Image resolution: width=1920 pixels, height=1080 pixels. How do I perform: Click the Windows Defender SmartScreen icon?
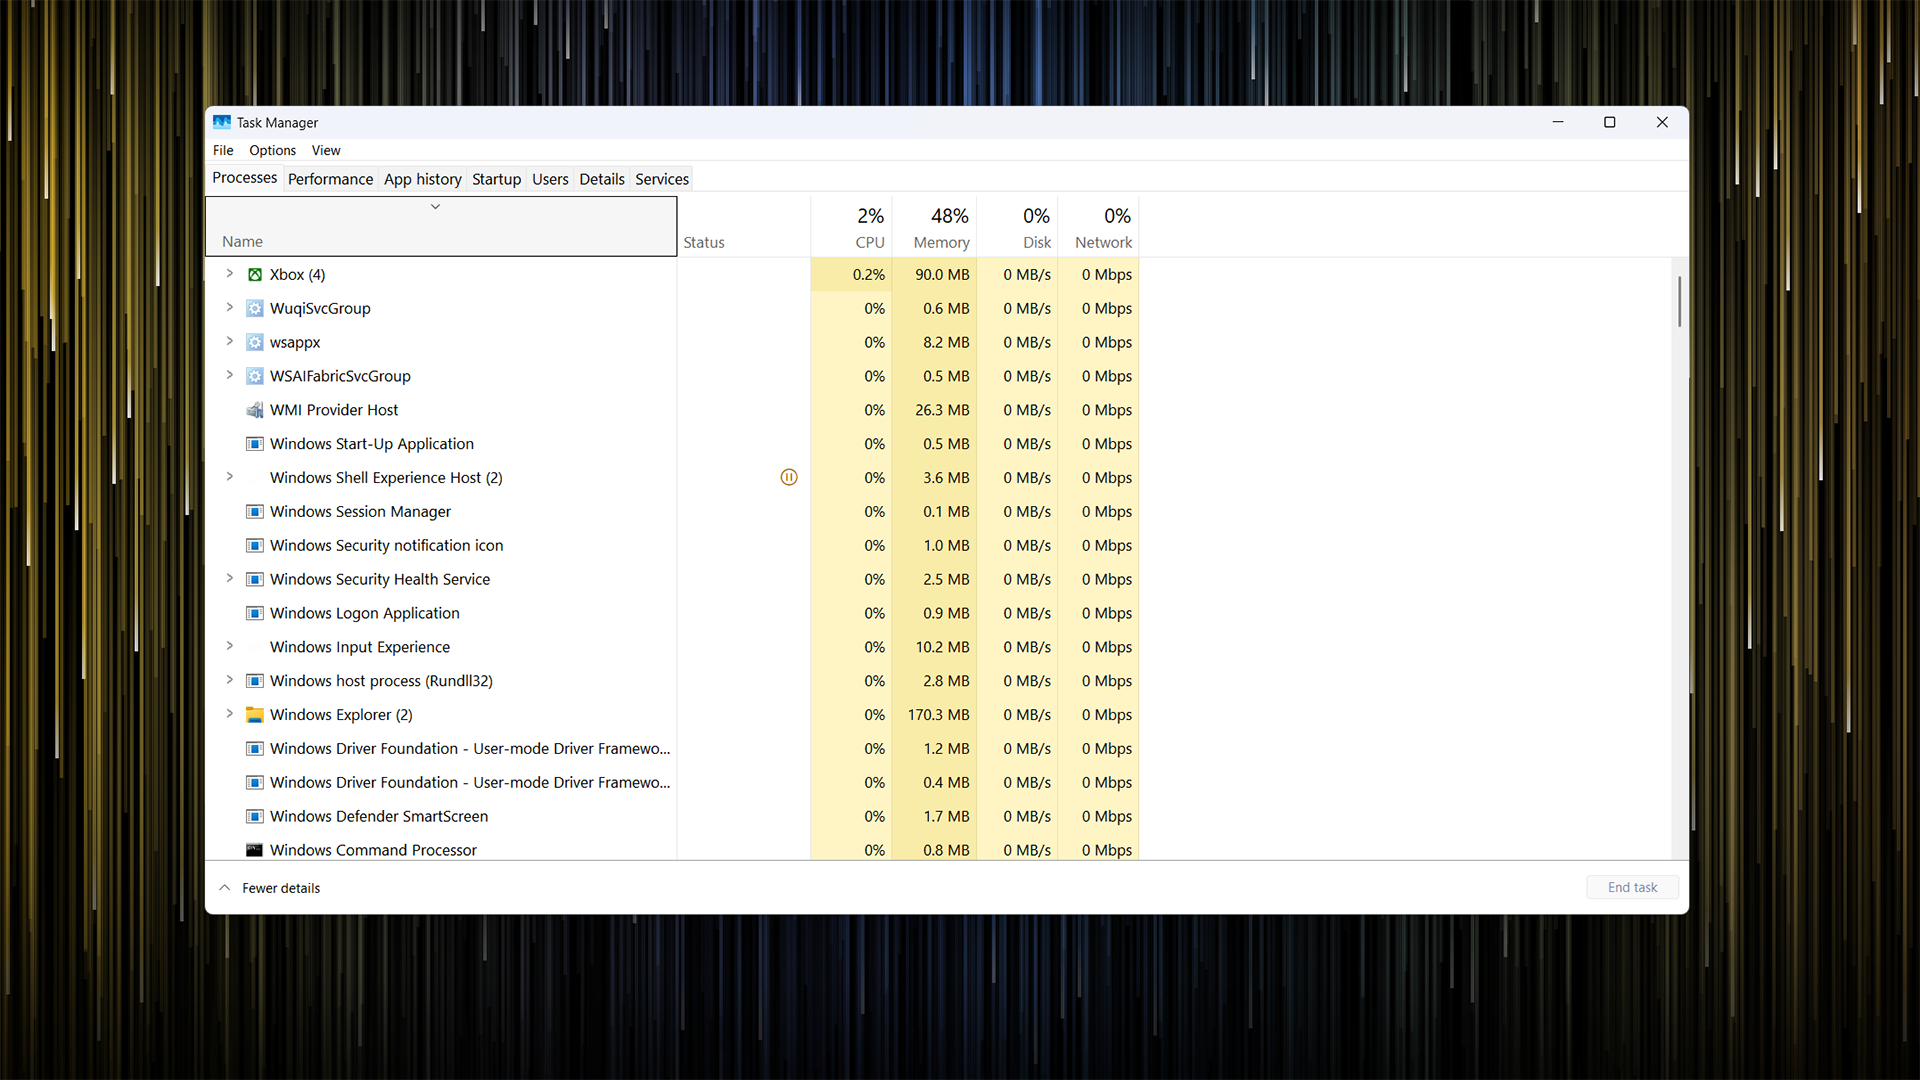(255, 817)
